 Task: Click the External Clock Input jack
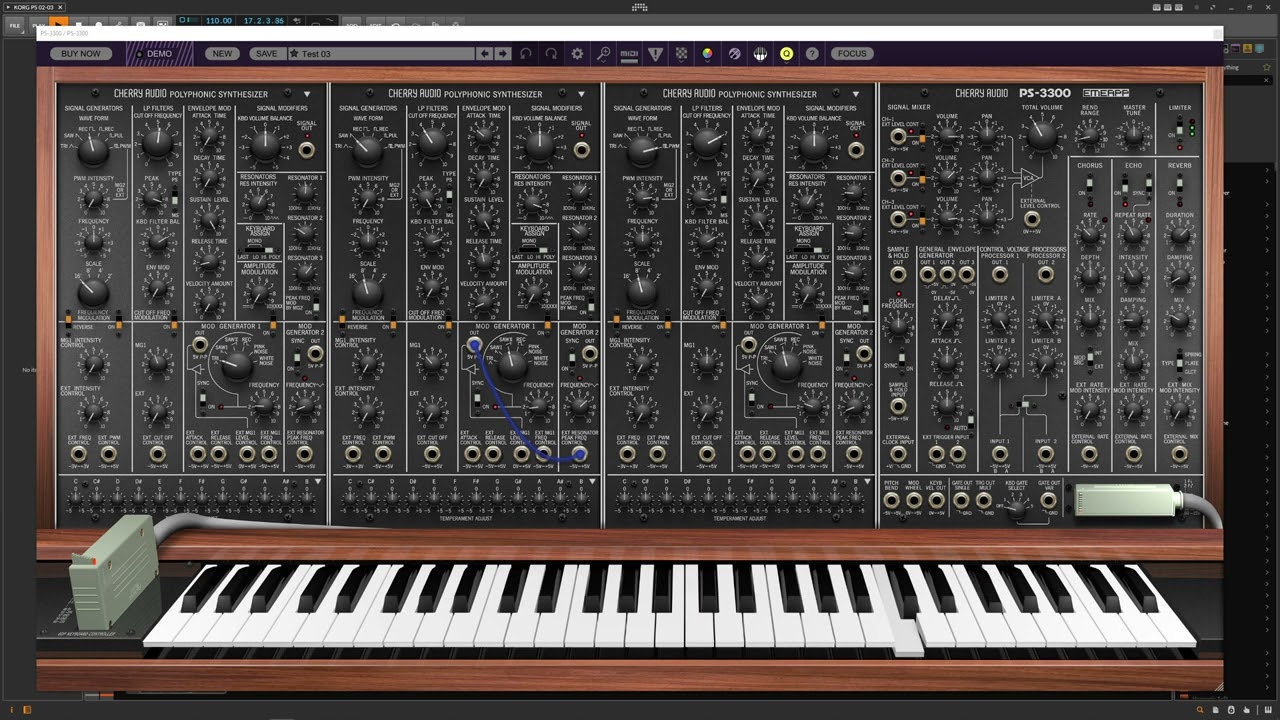click(898, 454)
